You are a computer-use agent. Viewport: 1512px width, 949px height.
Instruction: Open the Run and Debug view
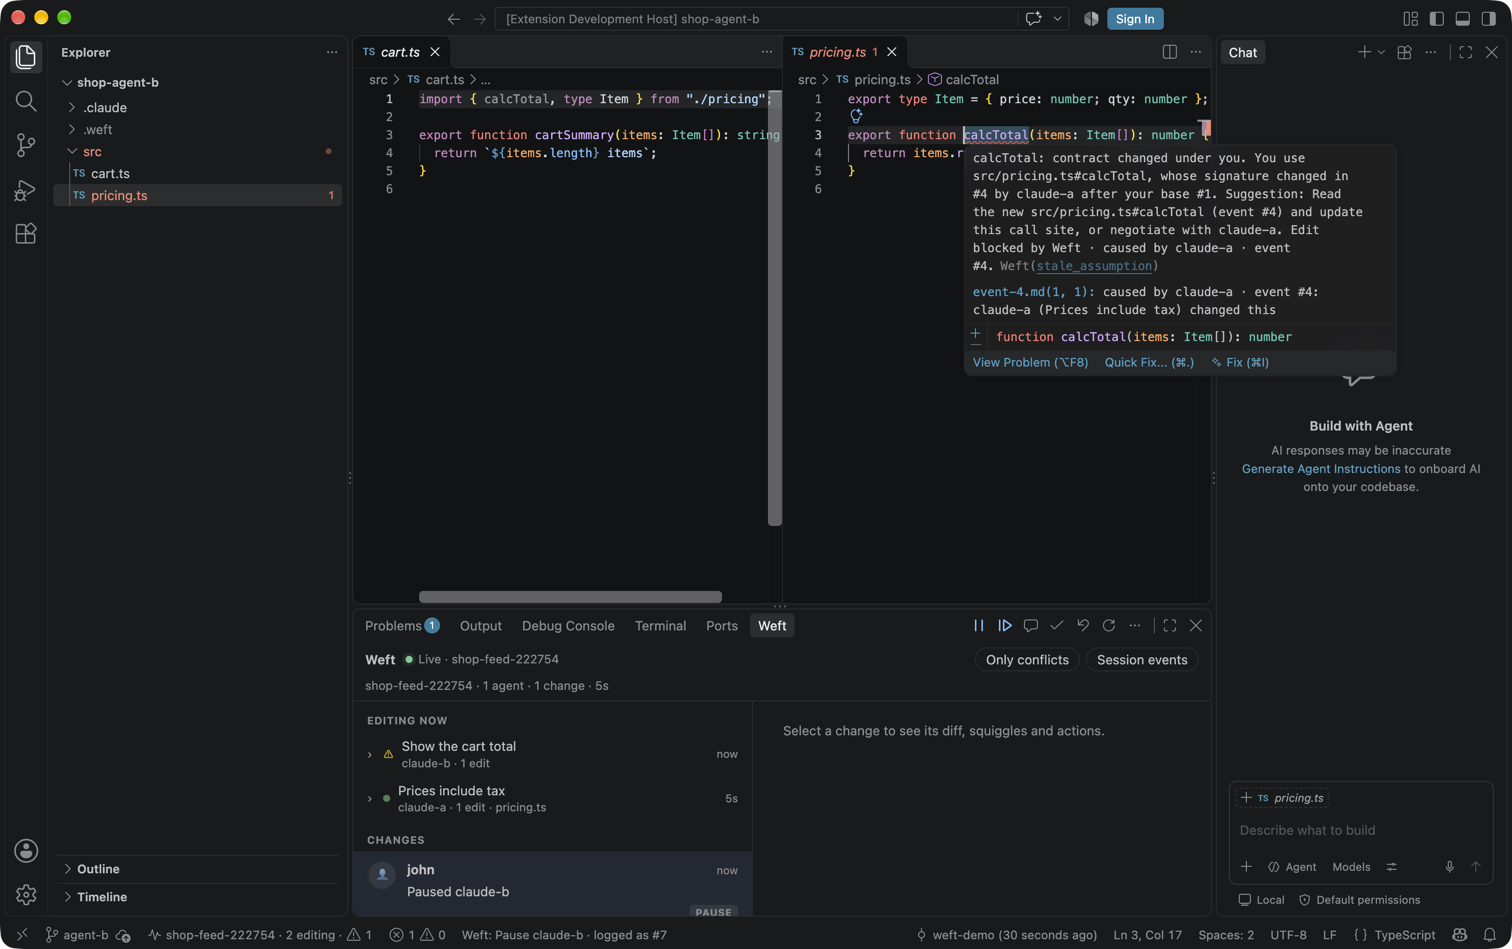26,189
